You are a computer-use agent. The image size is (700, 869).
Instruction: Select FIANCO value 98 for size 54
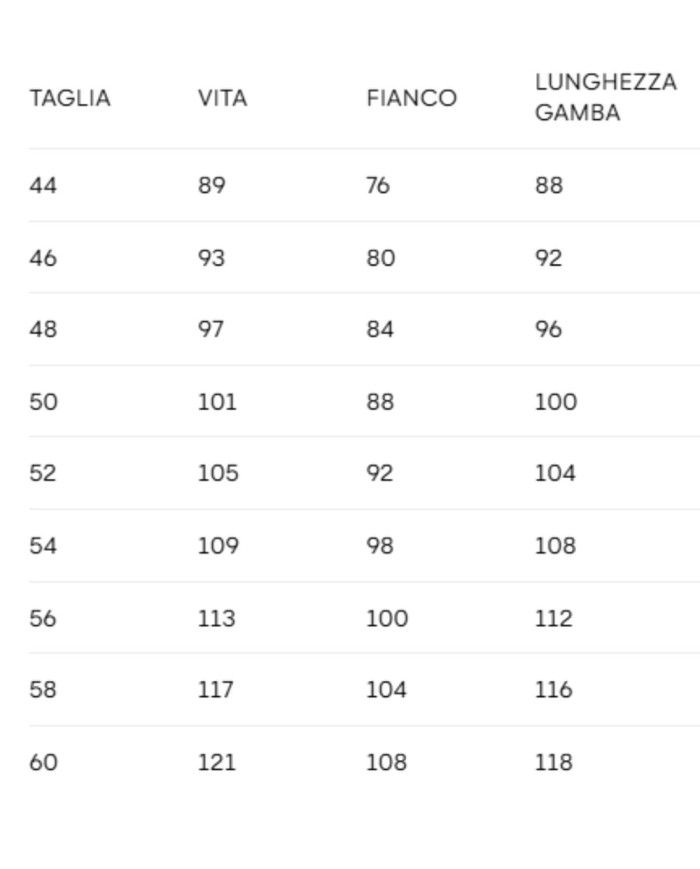pos(380,546)
